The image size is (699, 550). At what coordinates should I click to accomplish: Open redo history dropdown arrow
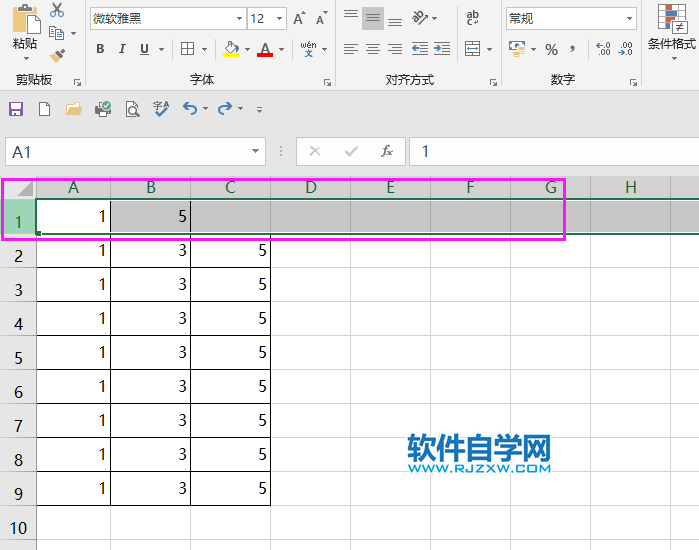point(241,108)
